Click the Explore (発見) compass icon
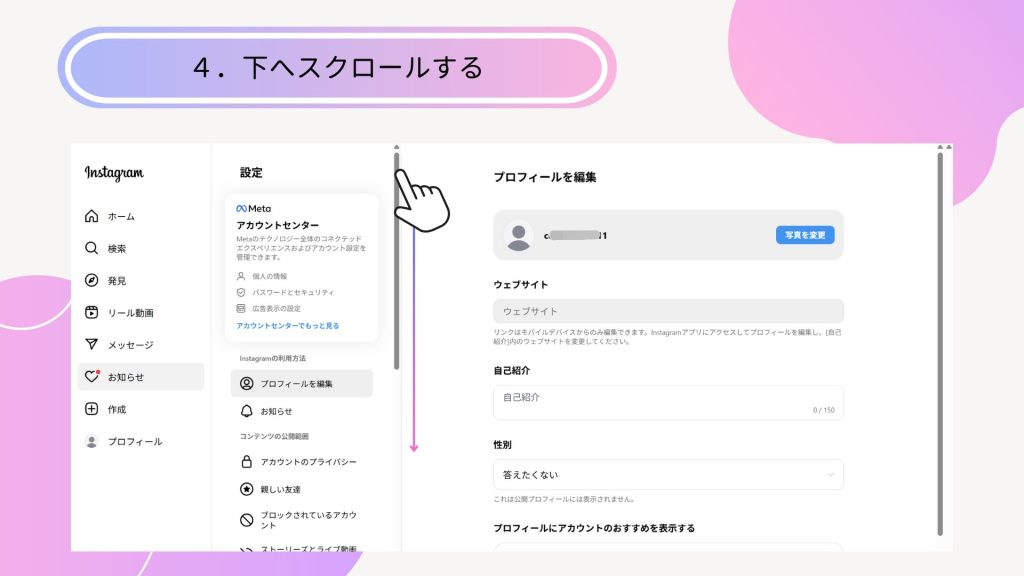Screen dimensions: 1024x576 (92, 281)
